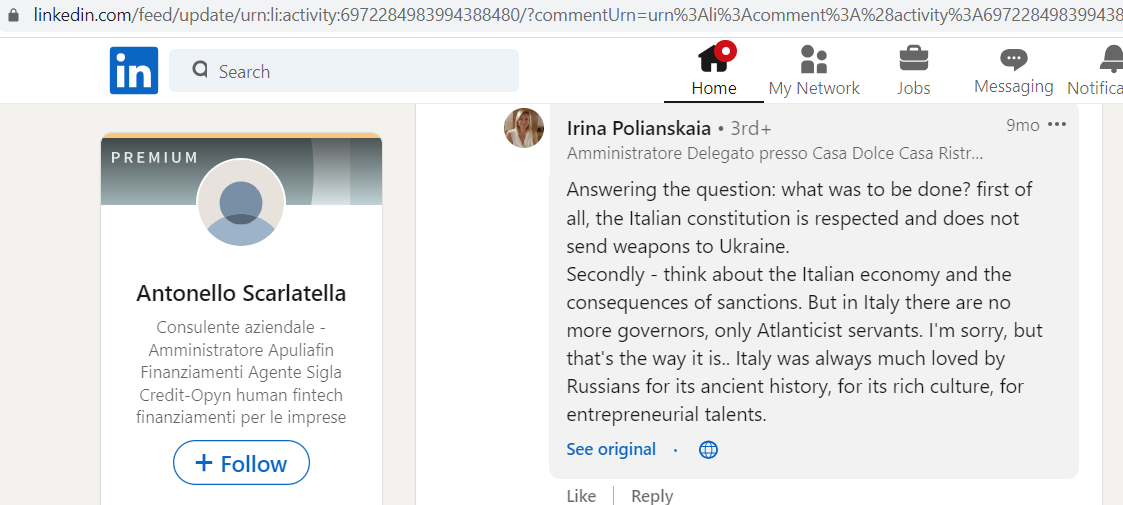The height and width of the screenshot is (505, 1123).
Task: Open the three-dot menu on Irina's comment
Action: 1057,125
